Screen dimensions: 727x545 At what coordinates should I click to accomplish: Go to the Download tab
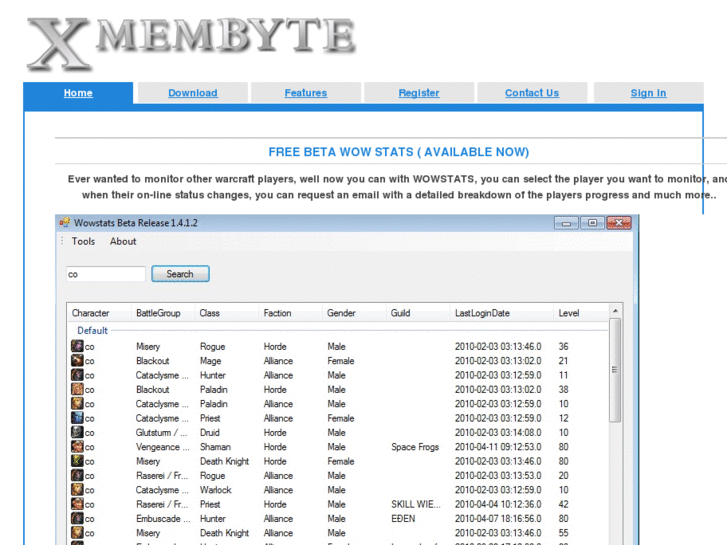coord(192,93)
